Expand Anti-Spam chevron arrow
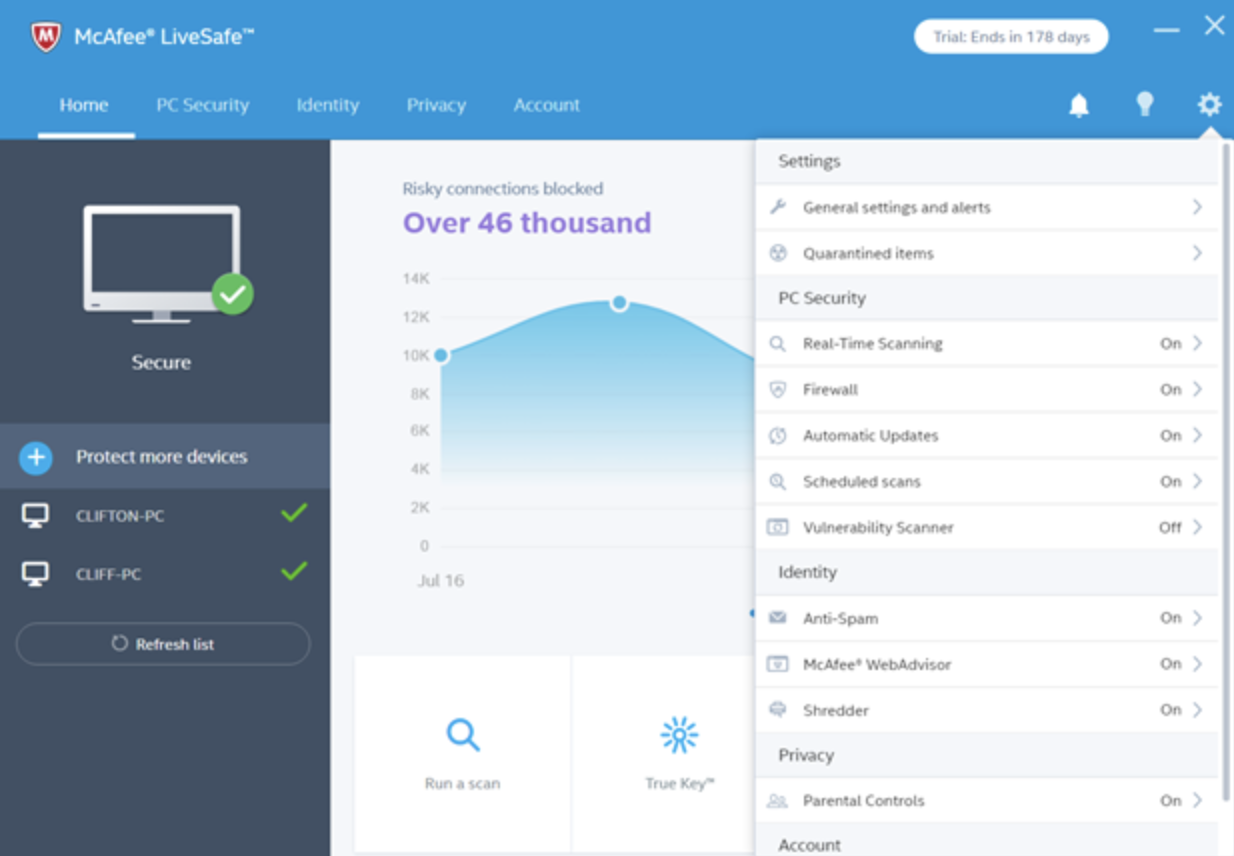 coord(1197,618)
